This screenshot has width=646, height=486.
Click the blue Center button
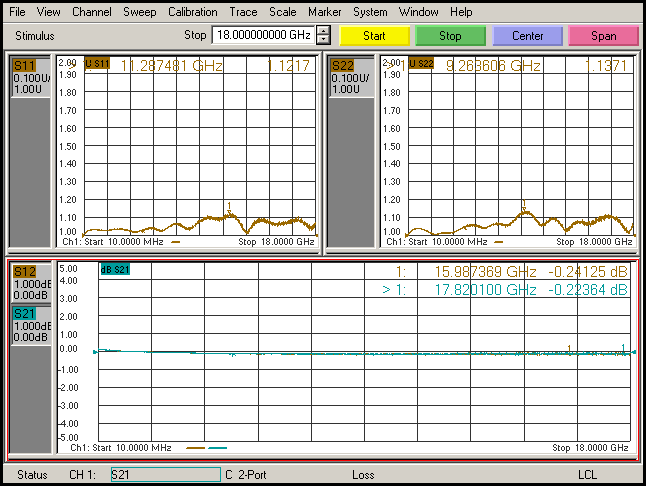pyautogui.click(x=527, y=35)
